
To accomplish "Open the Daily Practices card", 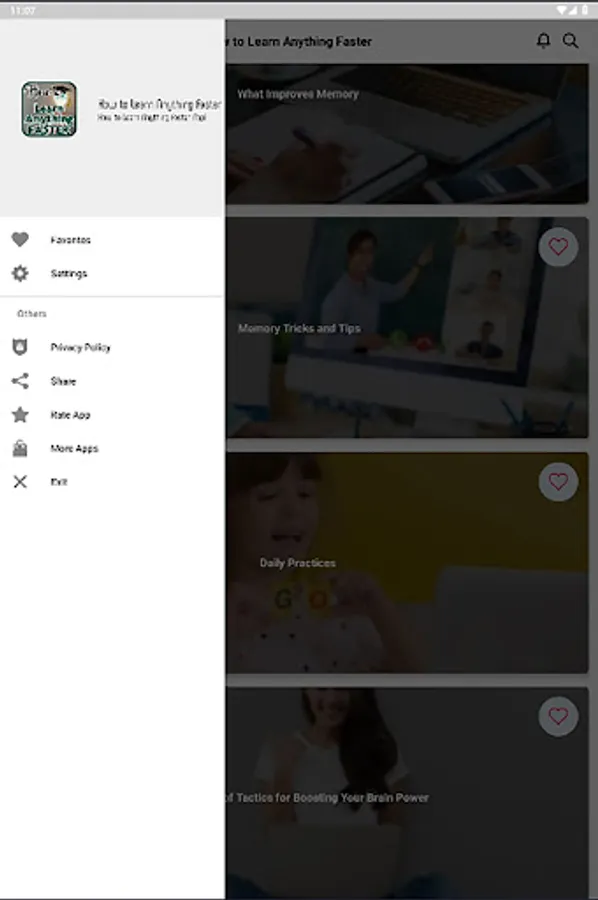I will coord(407,562).
